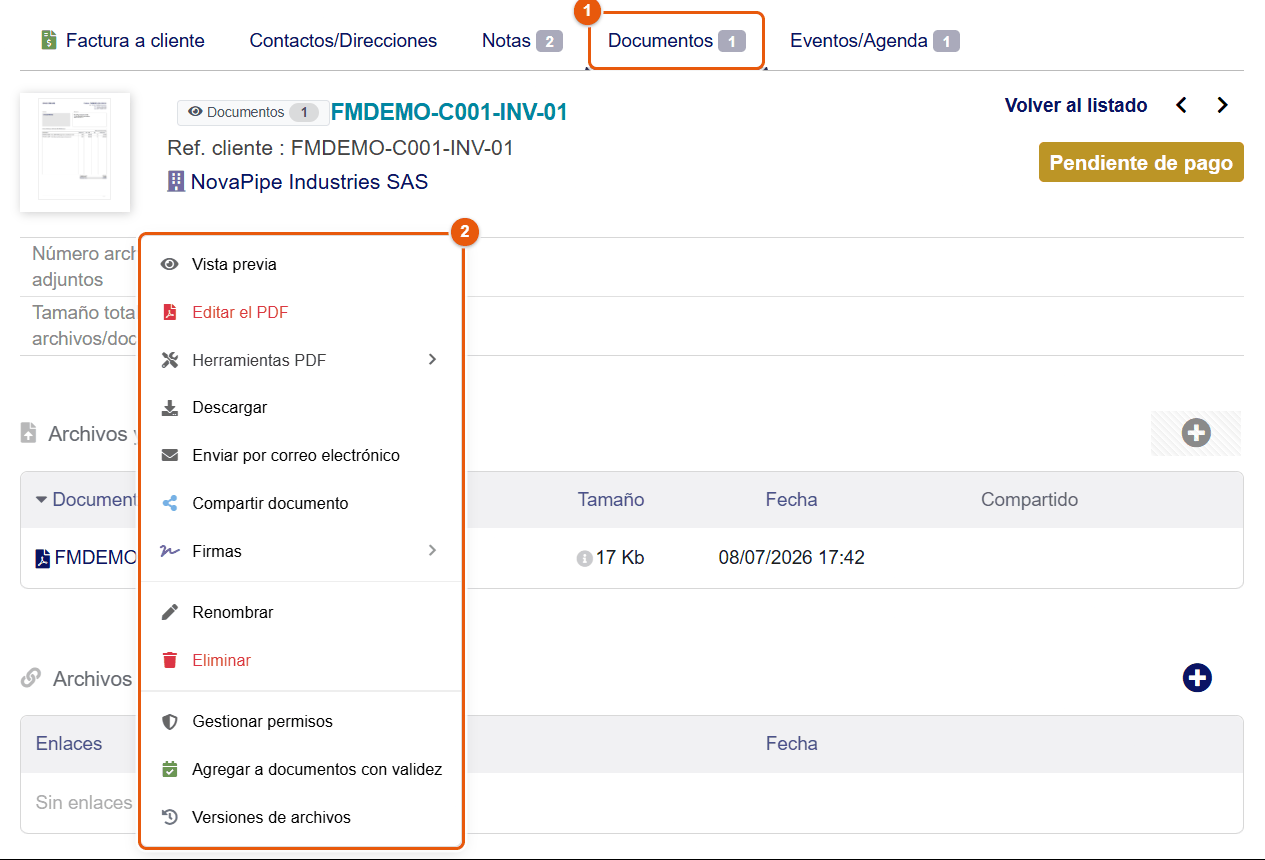1265x860 pixels.
Task: Click the Volver al listado link
Action: pyautogui.click(x=1076, y=105)
